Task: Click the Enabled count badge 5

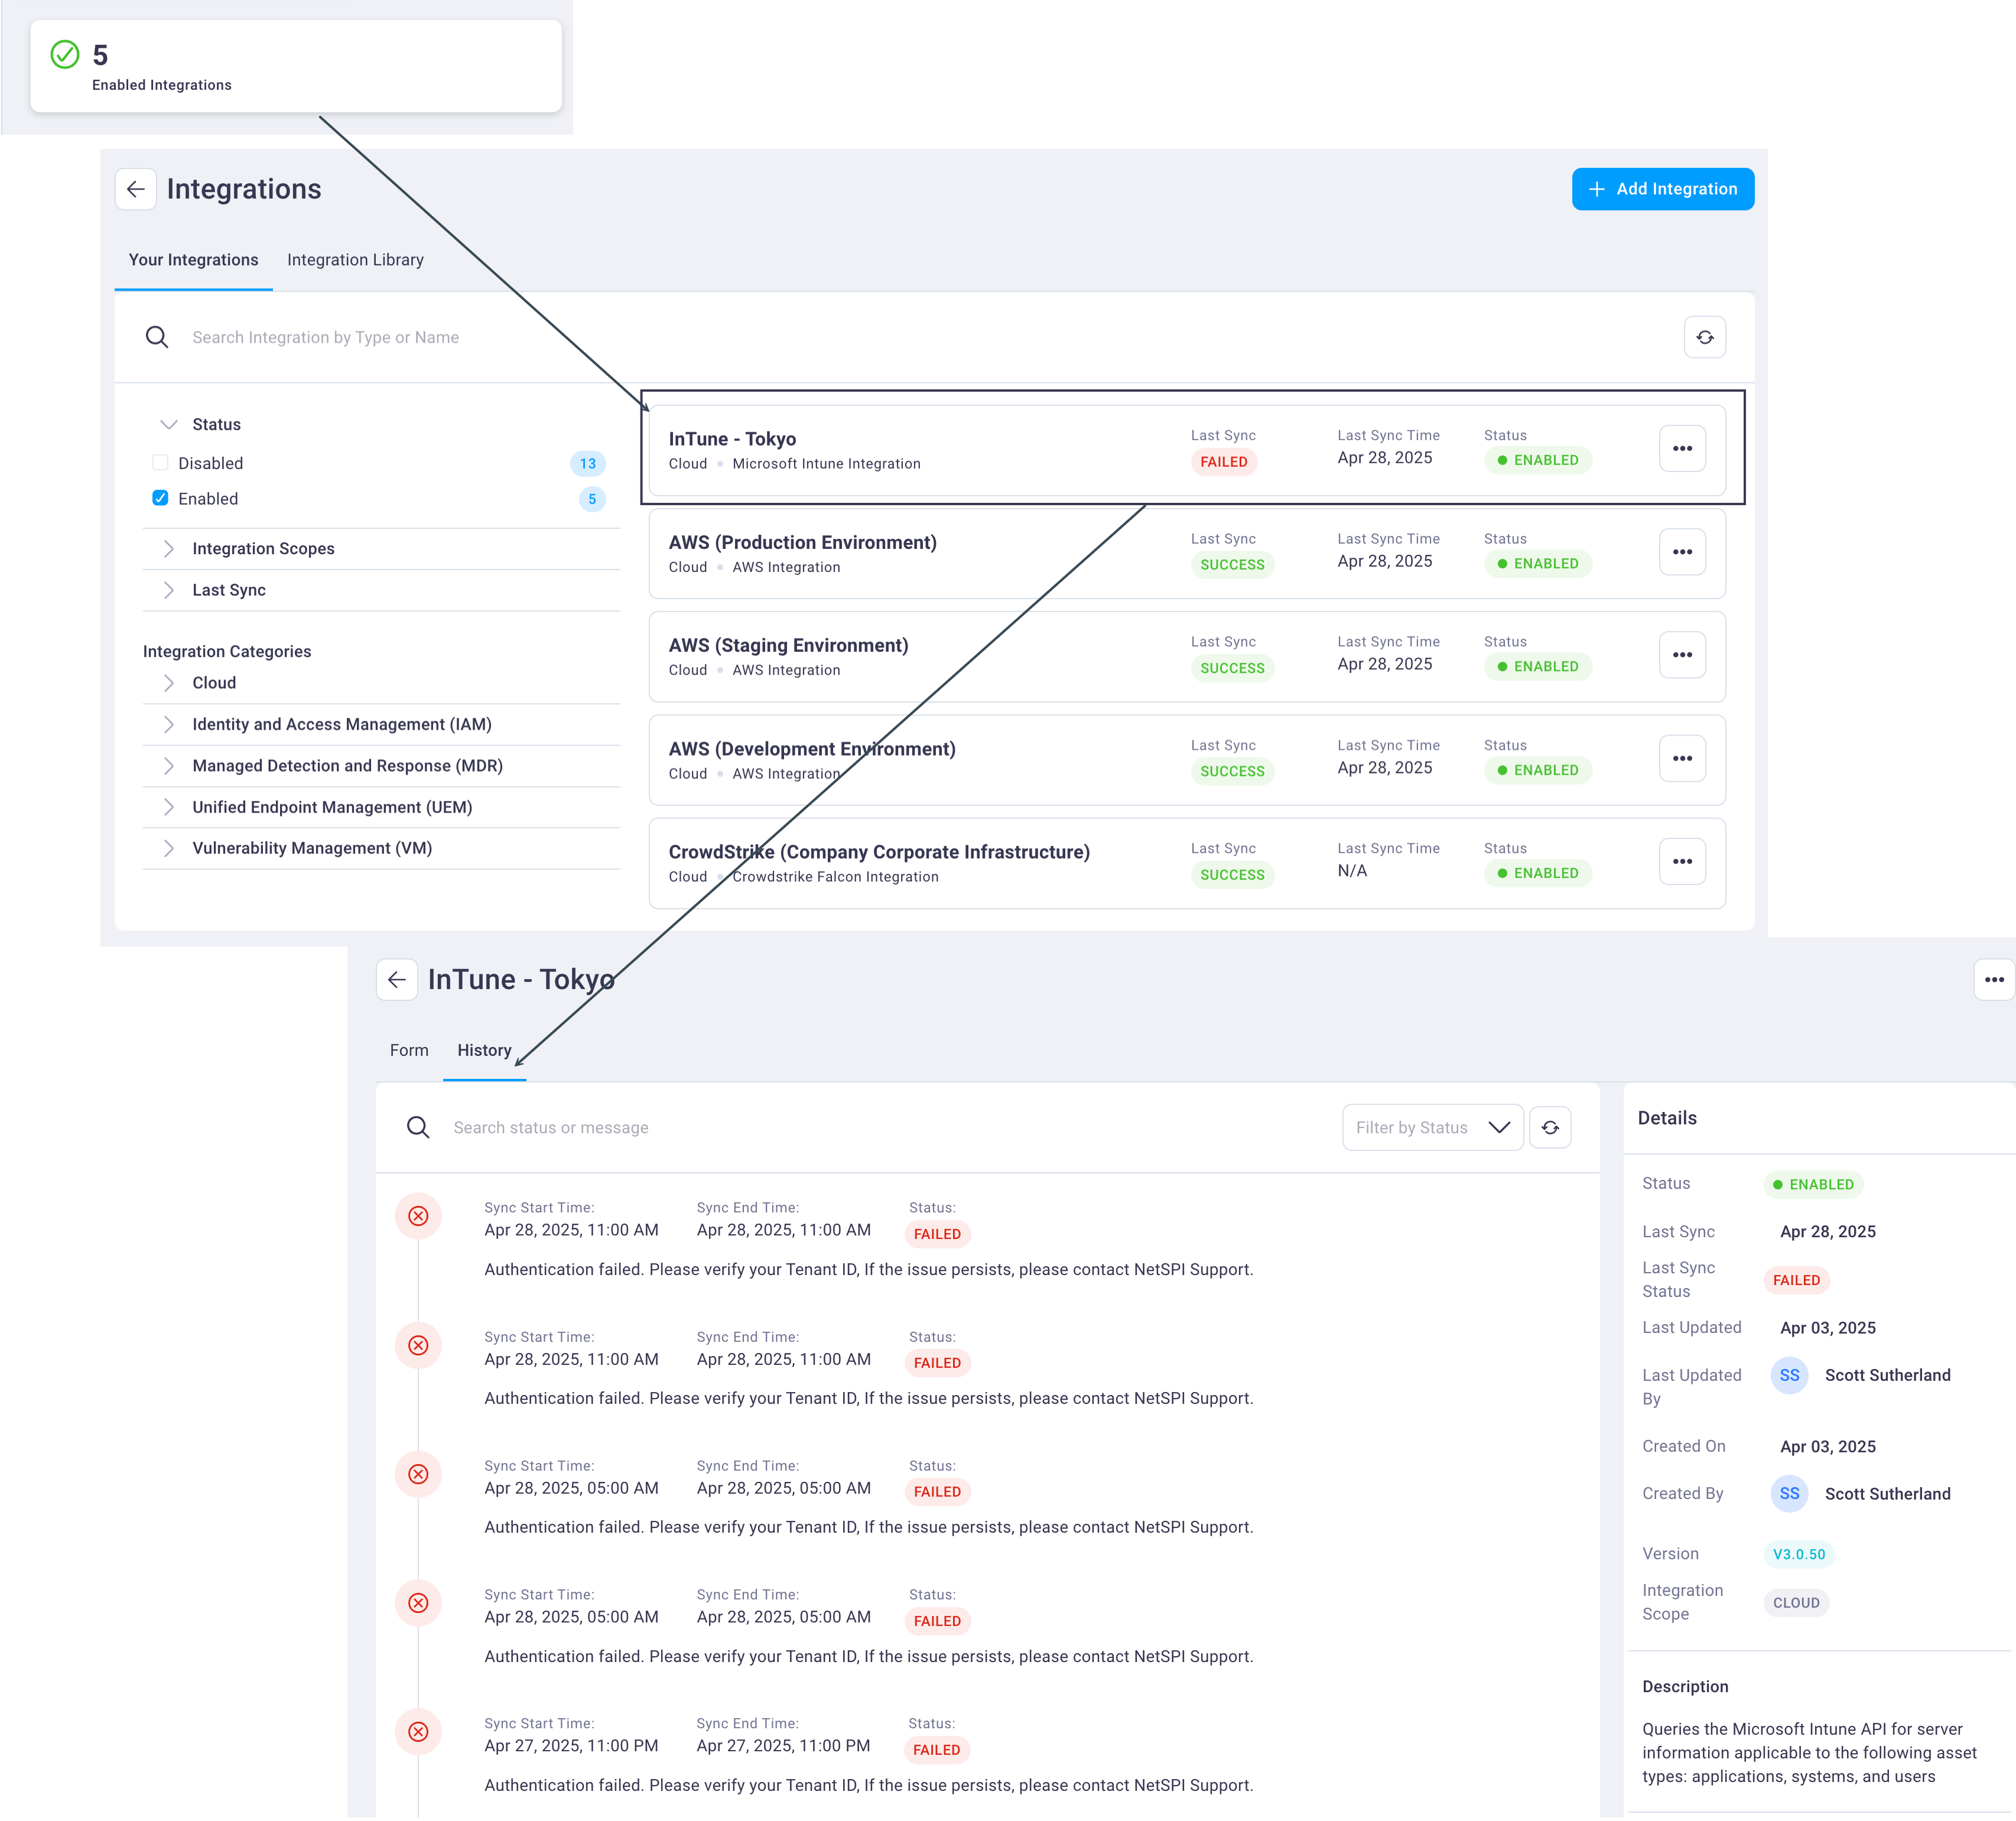Action: 592,499
